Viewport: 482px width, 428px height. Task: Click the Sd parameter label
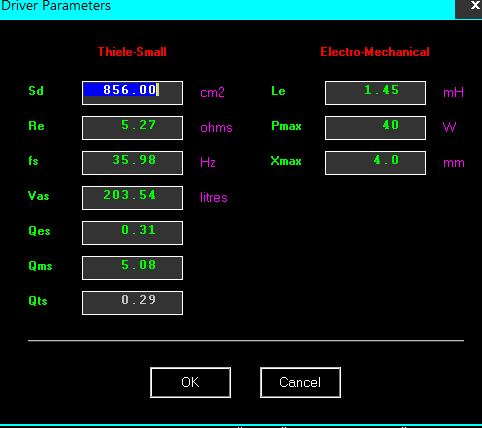(36, 91)
